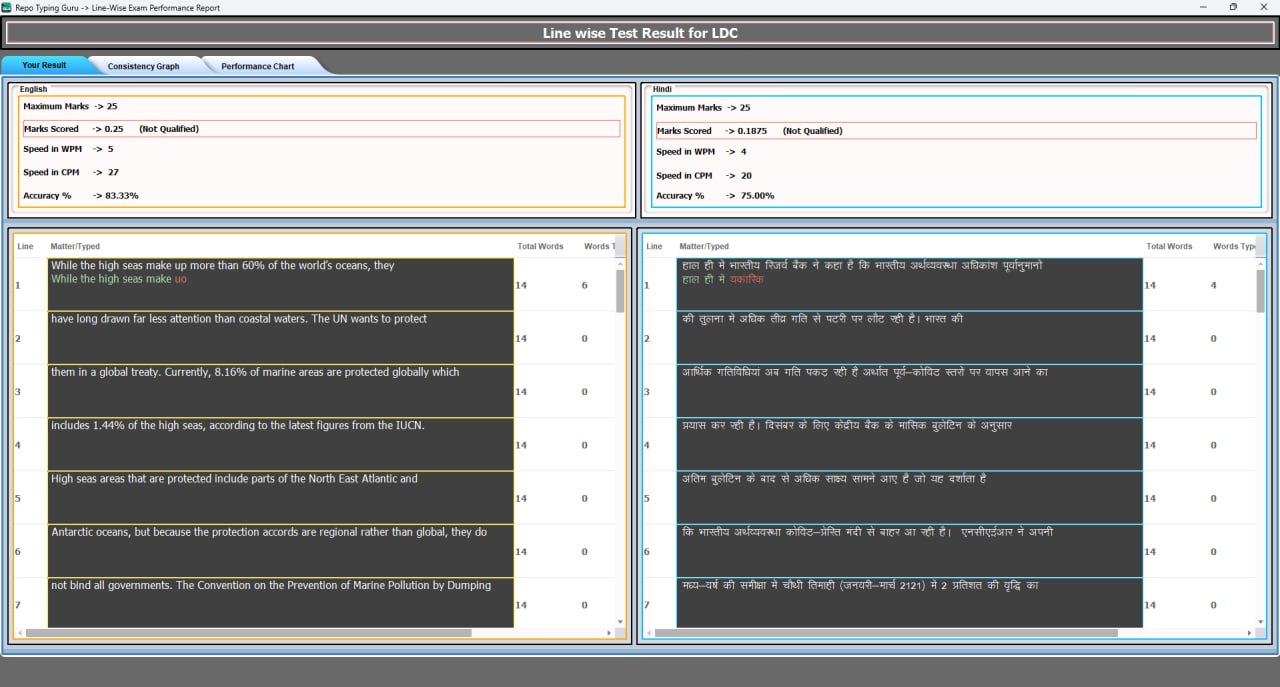Click Hindi line 5 passage starting 'अंतिम बुलेटिन'
Image resolution: width=1280 pixels, height=687 pixels.
(x=910, y=498)
